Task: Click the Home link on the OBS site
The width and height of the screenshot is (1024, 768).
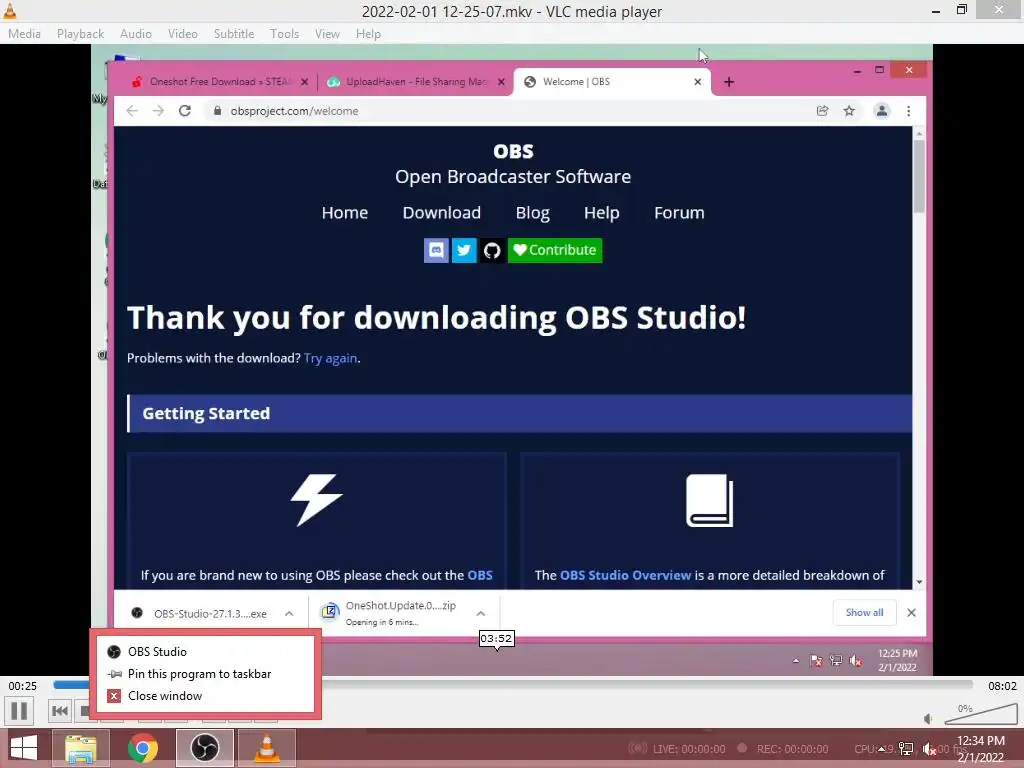Action: 345,213
